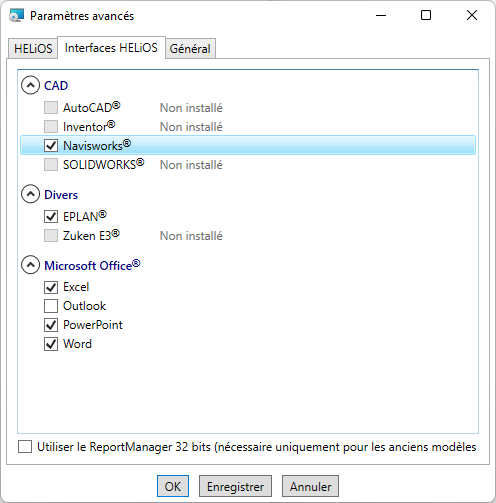Click the CAD group heading
Screen dimensions: 496x503
click(56, 86)
